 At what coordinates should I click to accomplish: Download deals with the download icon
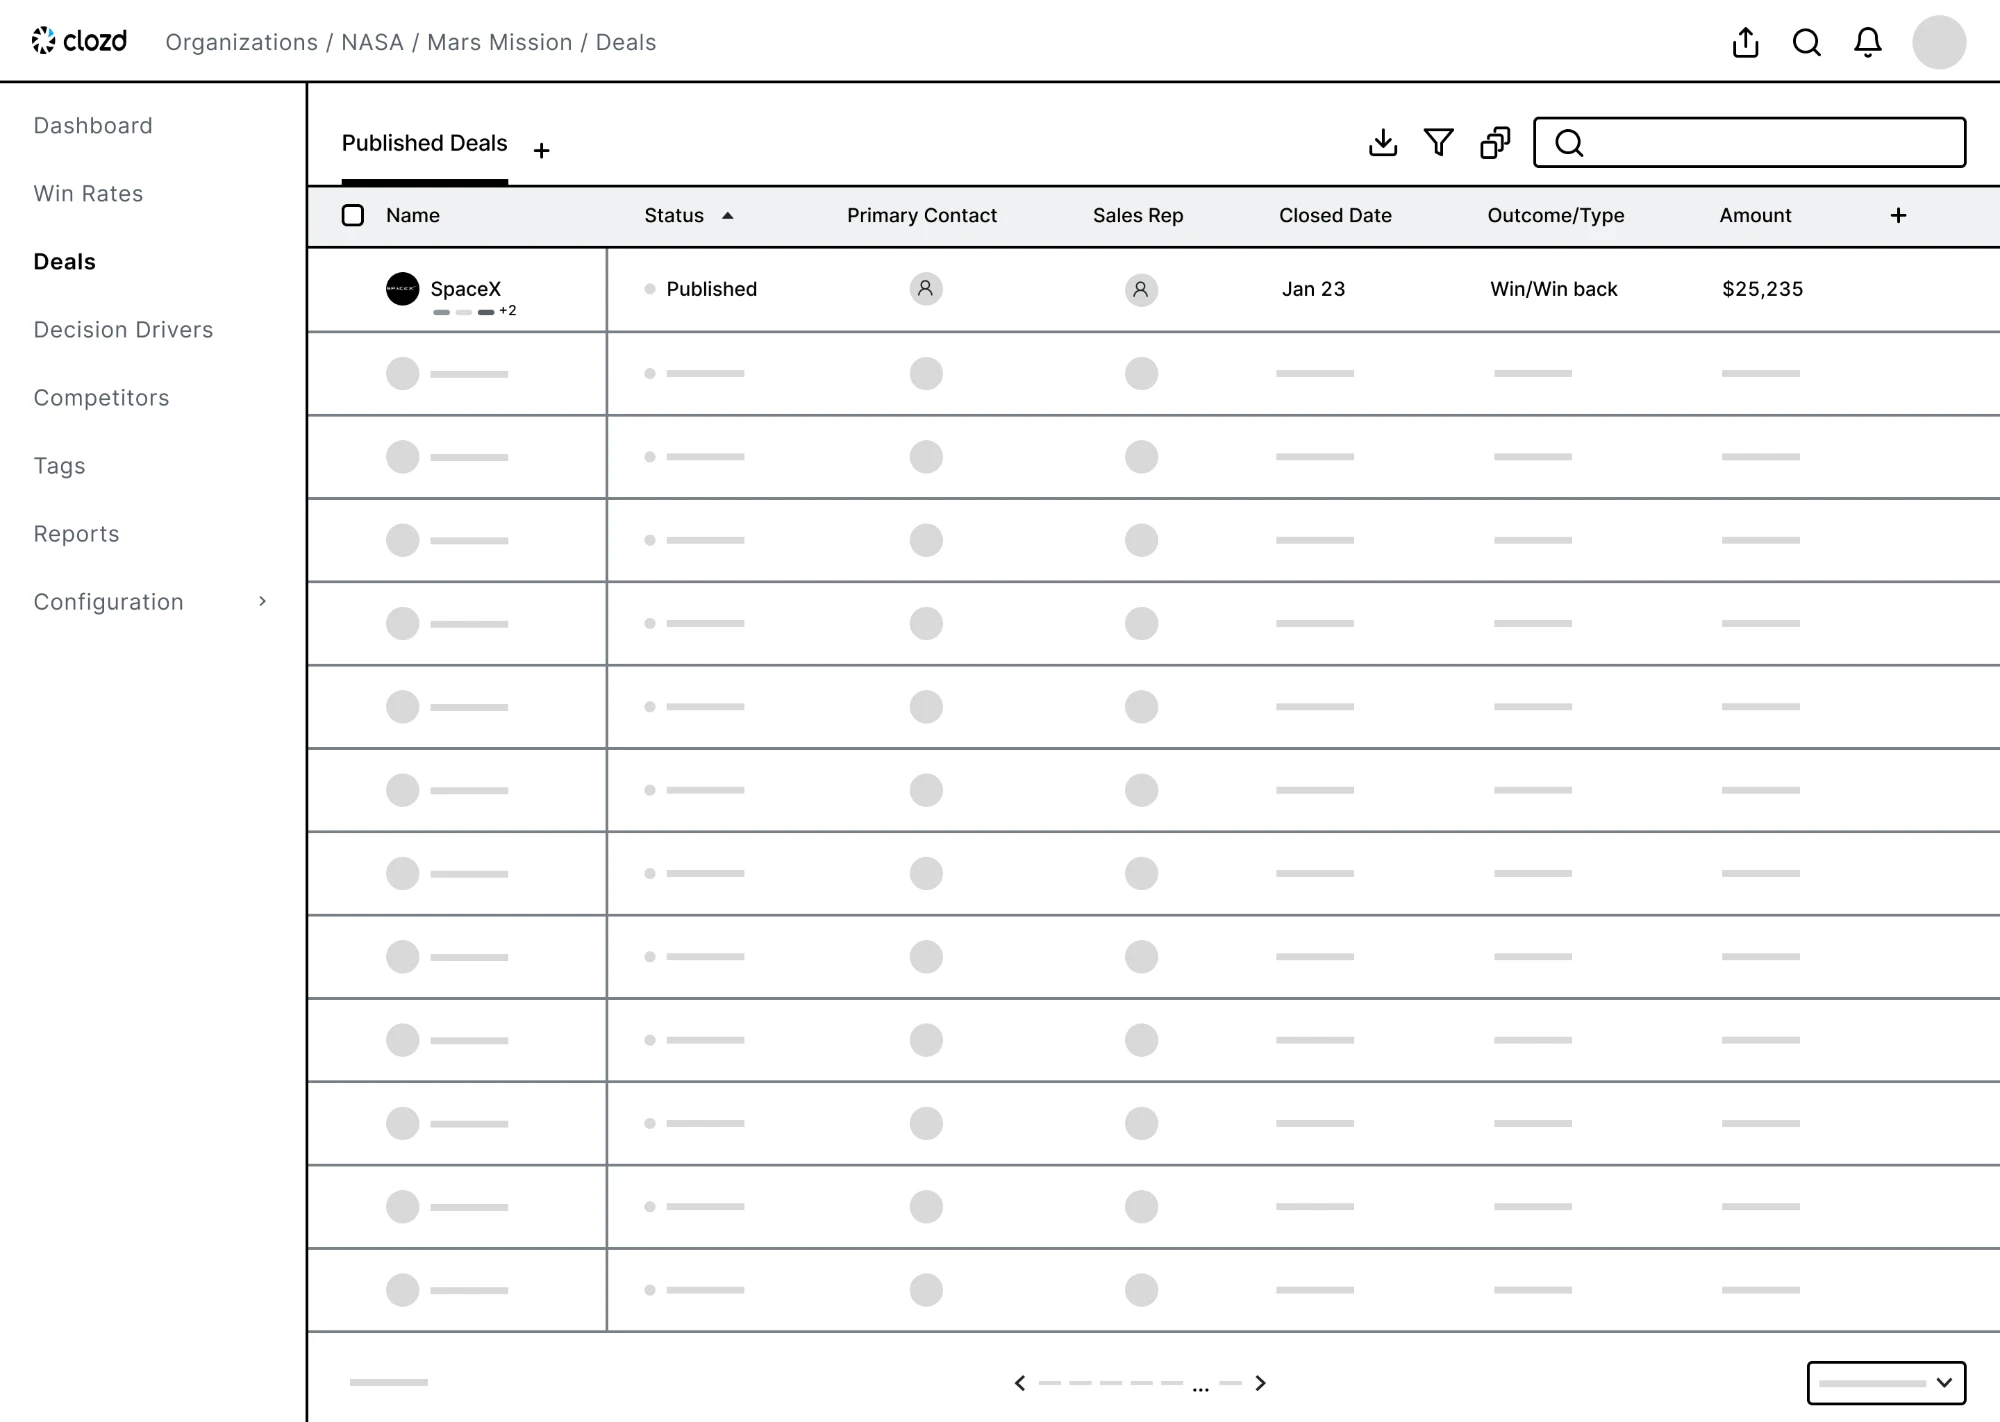coord(1382,143)
